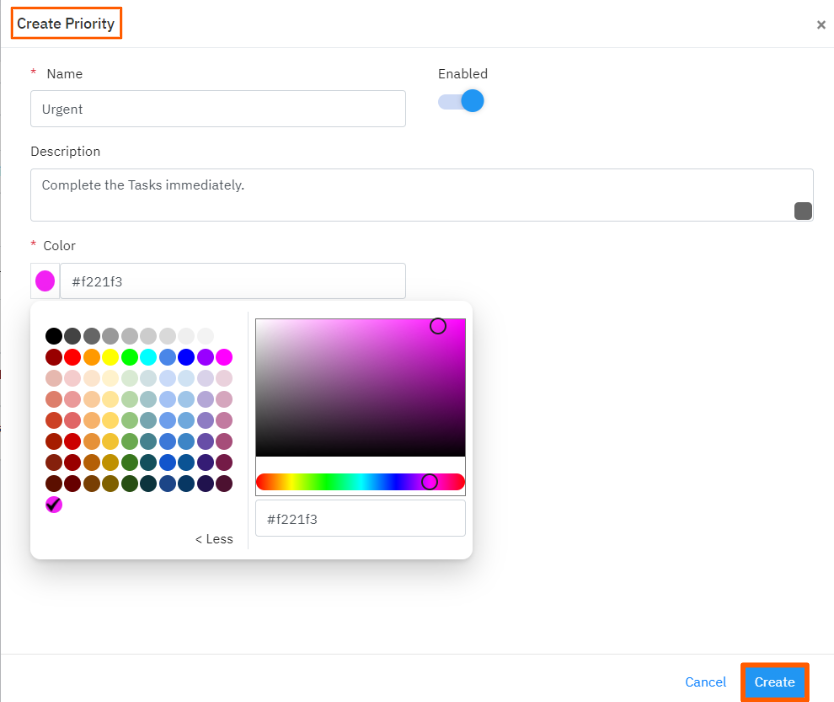Collapse the picker with Less
Viewport: 834px width, 702px height.
tap(213, 539)
